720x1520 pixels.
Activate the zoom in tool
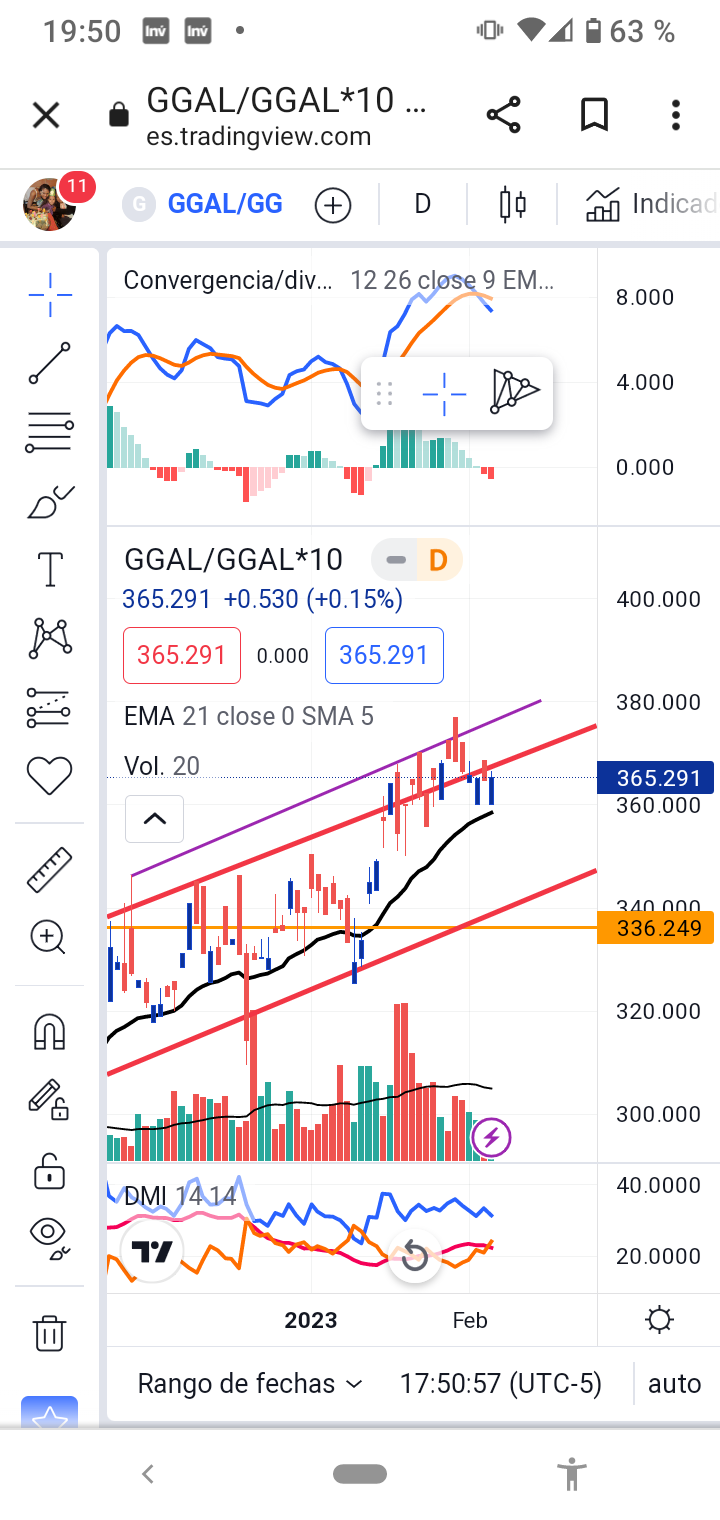[50, 938]
